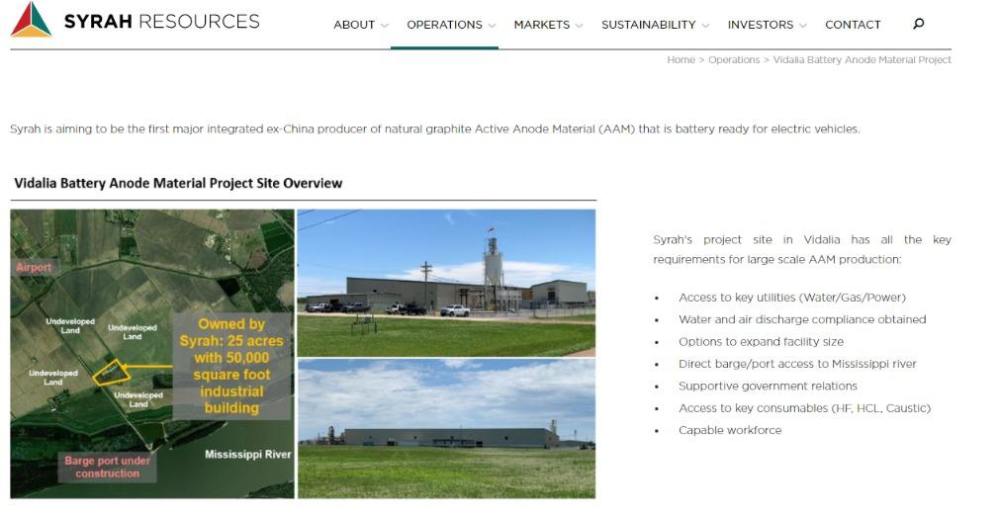This screenshot has height=518, width=1000.
Task: Open the aerial site map image
Action: (x=152, y=353)
